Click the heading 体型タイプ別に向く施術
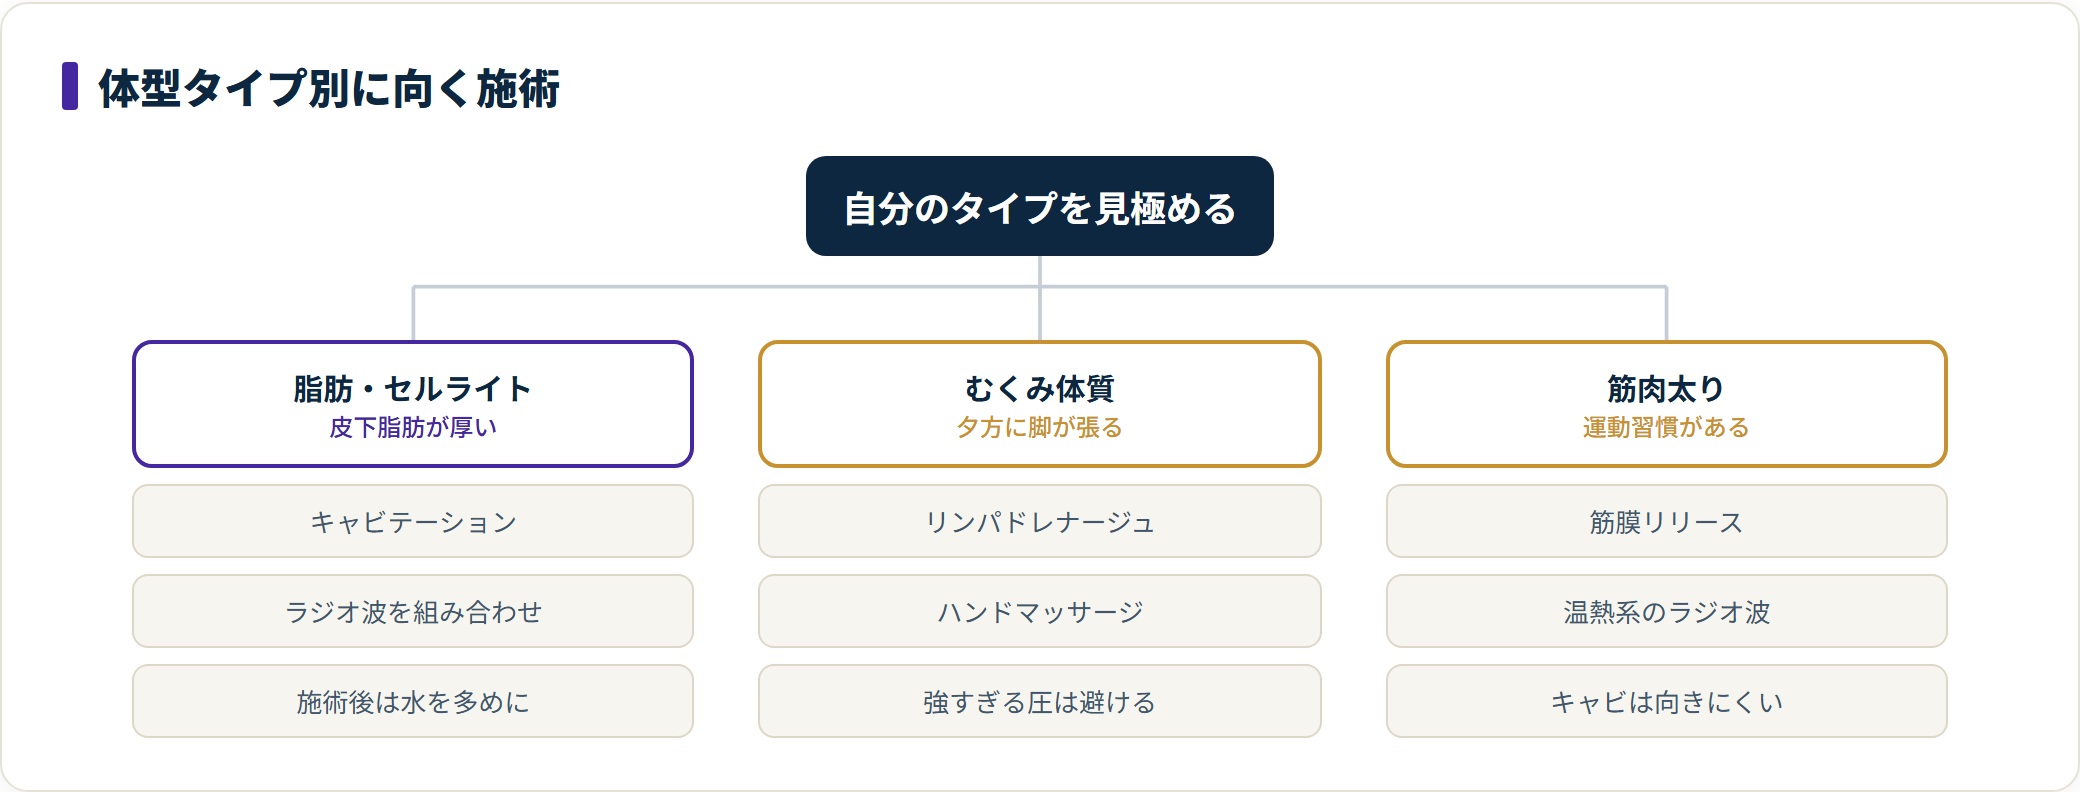The height and width of the screenshot is (792, 2080). pyautogui.click(x=329, y=88)
